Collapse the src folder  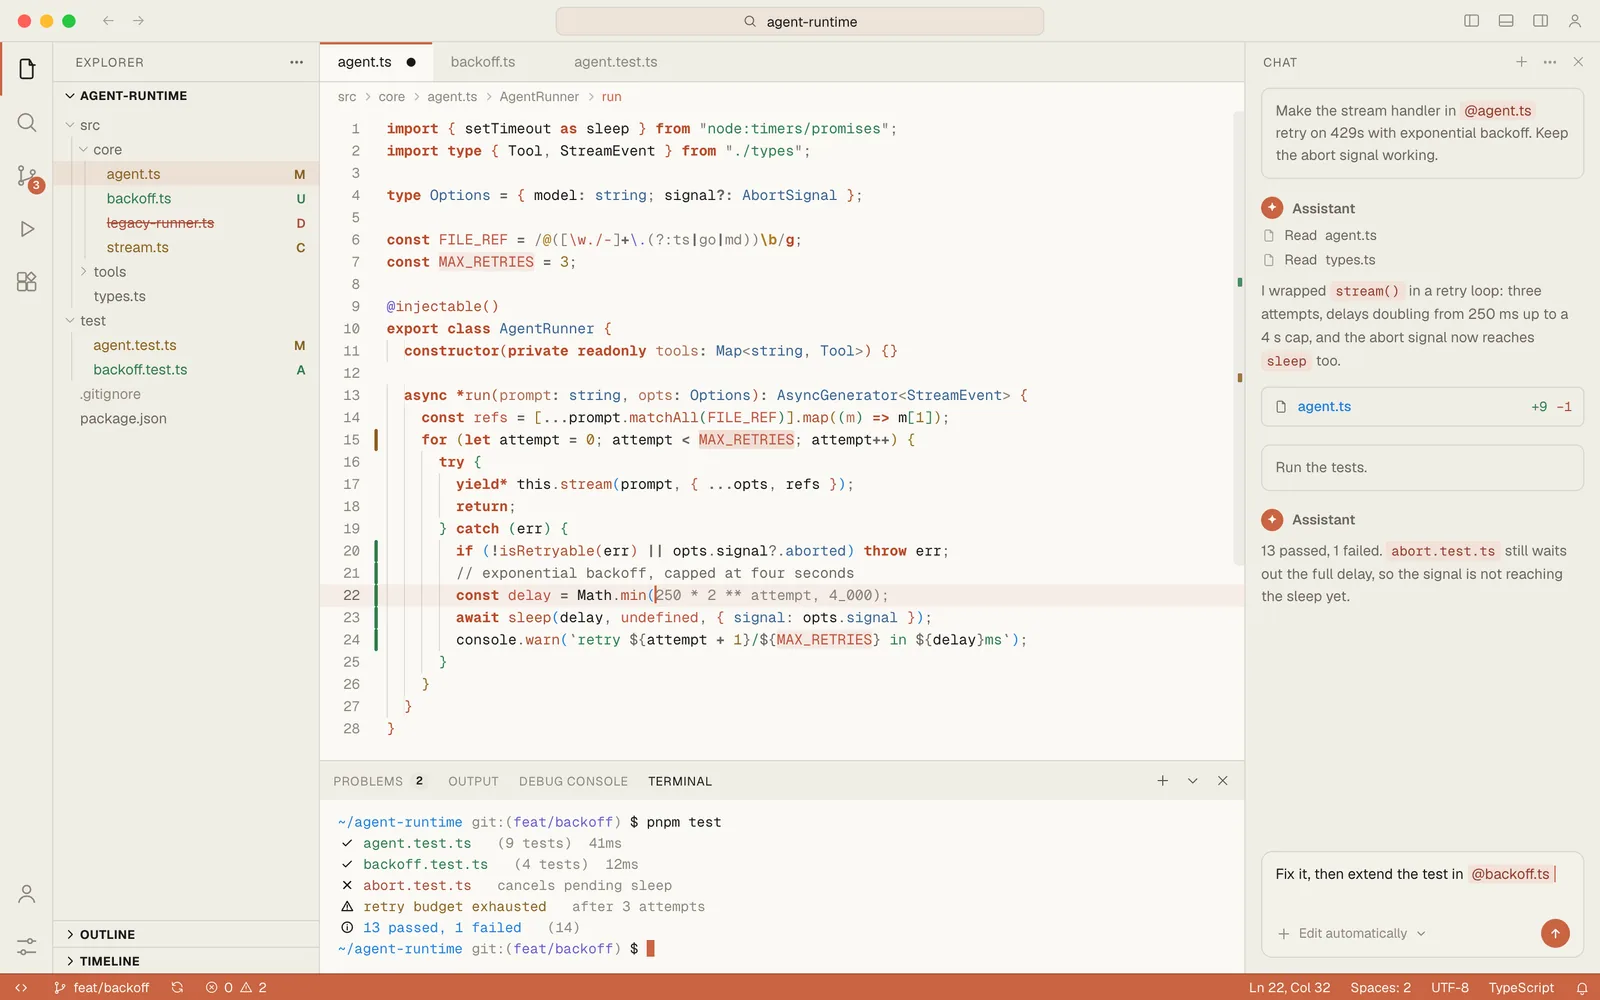pyautogui.click(x=186, y=125)
